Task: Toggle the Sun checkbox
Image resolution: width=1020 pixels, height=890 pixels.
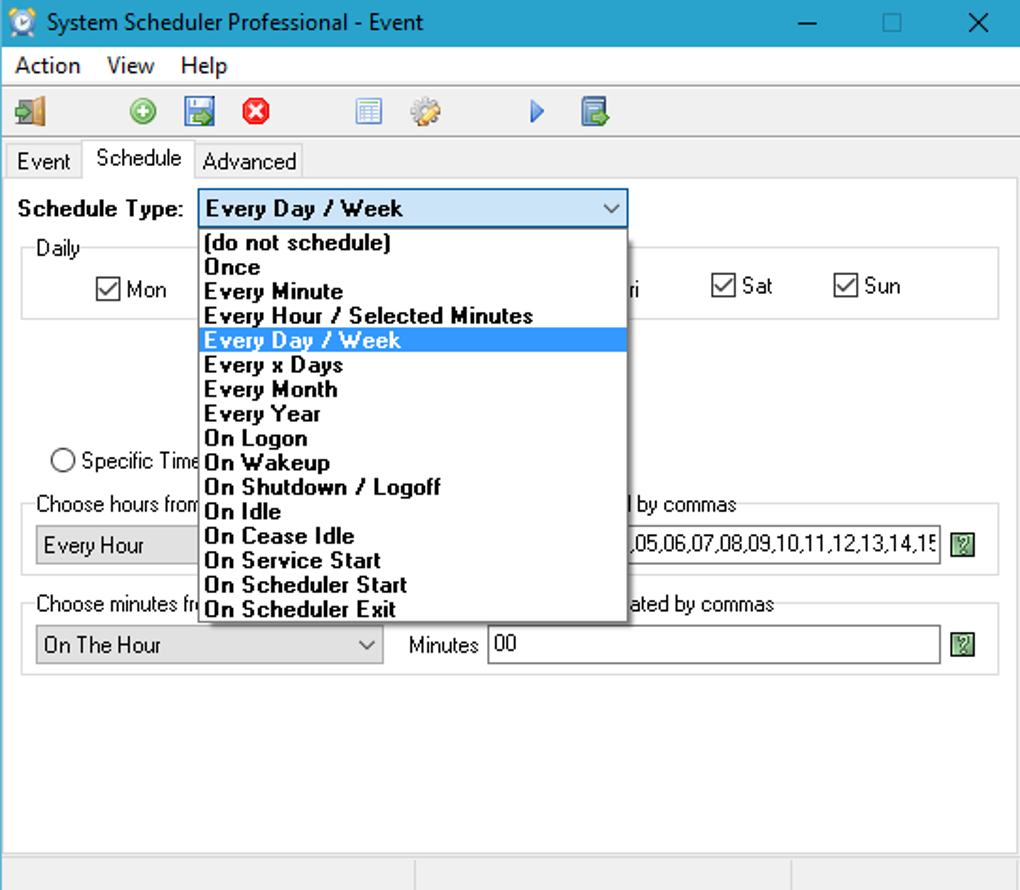Action: click(x=845, y=285)
